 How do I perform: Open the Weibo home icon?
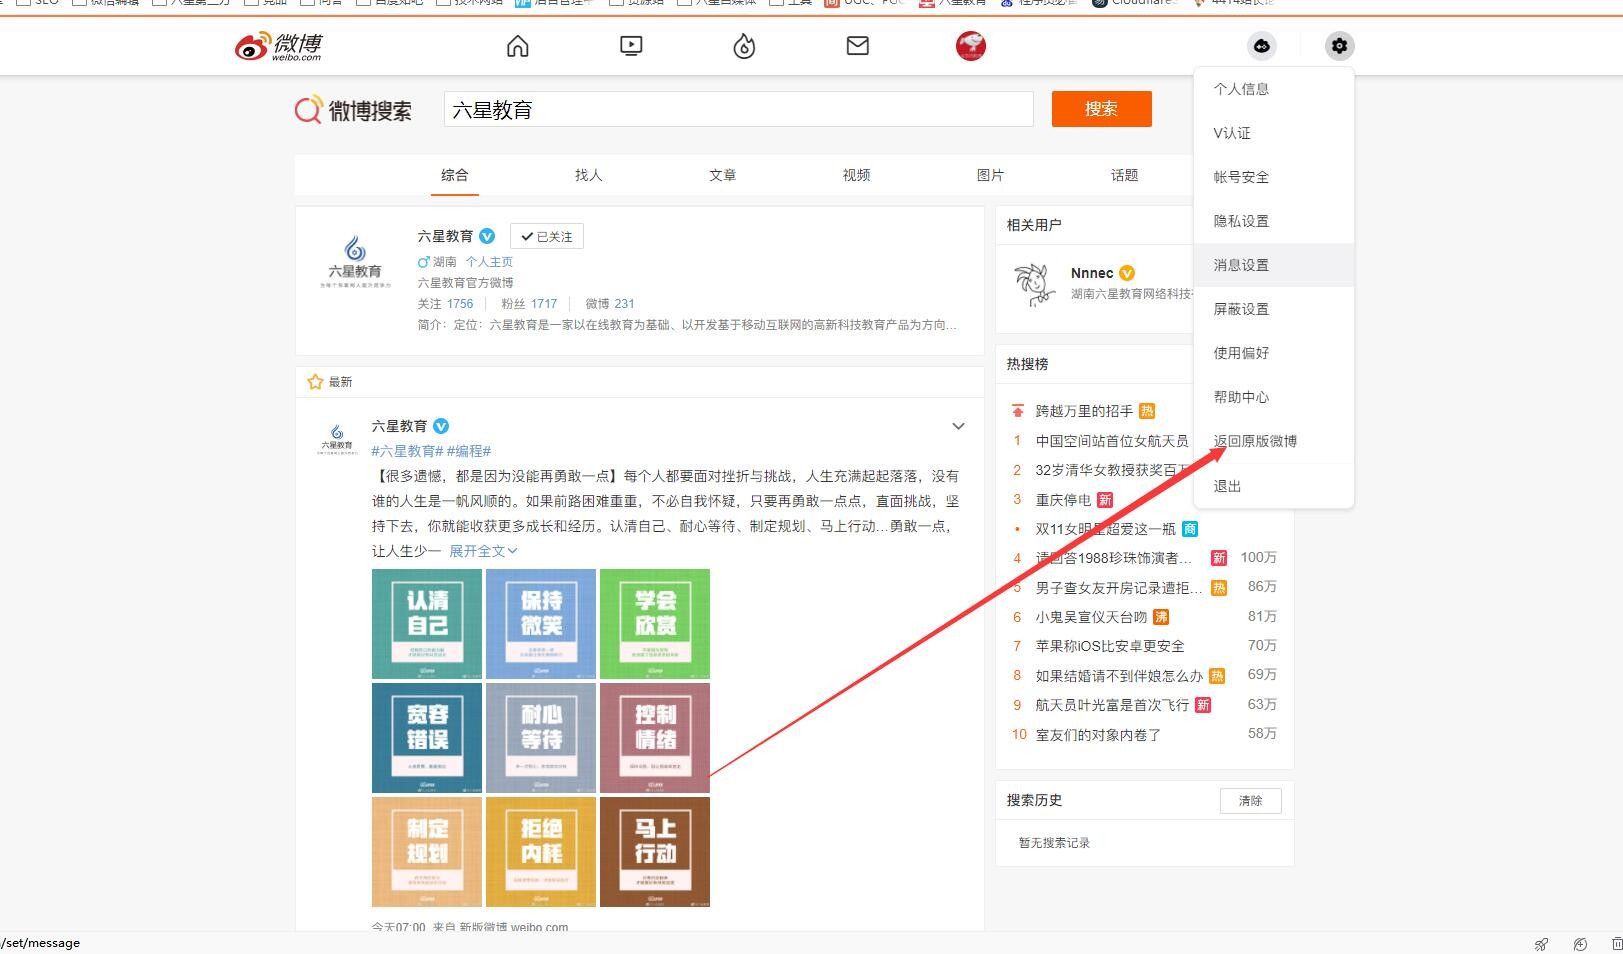[518, 46]
